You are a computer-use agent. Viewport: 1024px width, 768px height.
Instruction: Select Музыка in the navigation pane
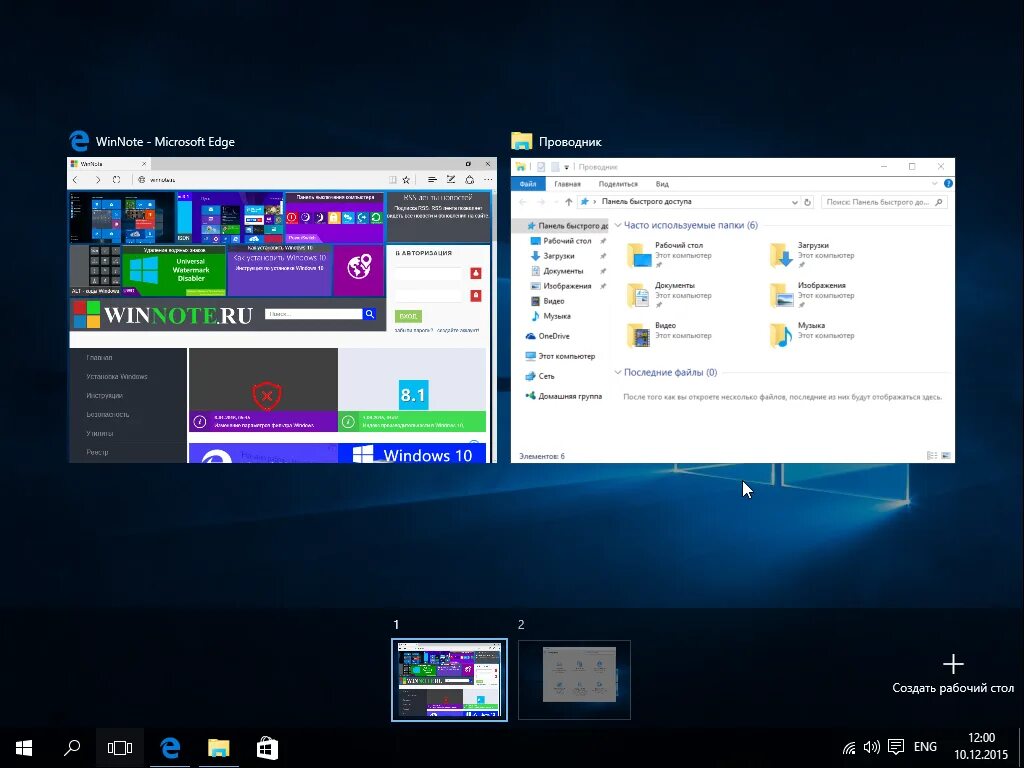pos(556,316)
